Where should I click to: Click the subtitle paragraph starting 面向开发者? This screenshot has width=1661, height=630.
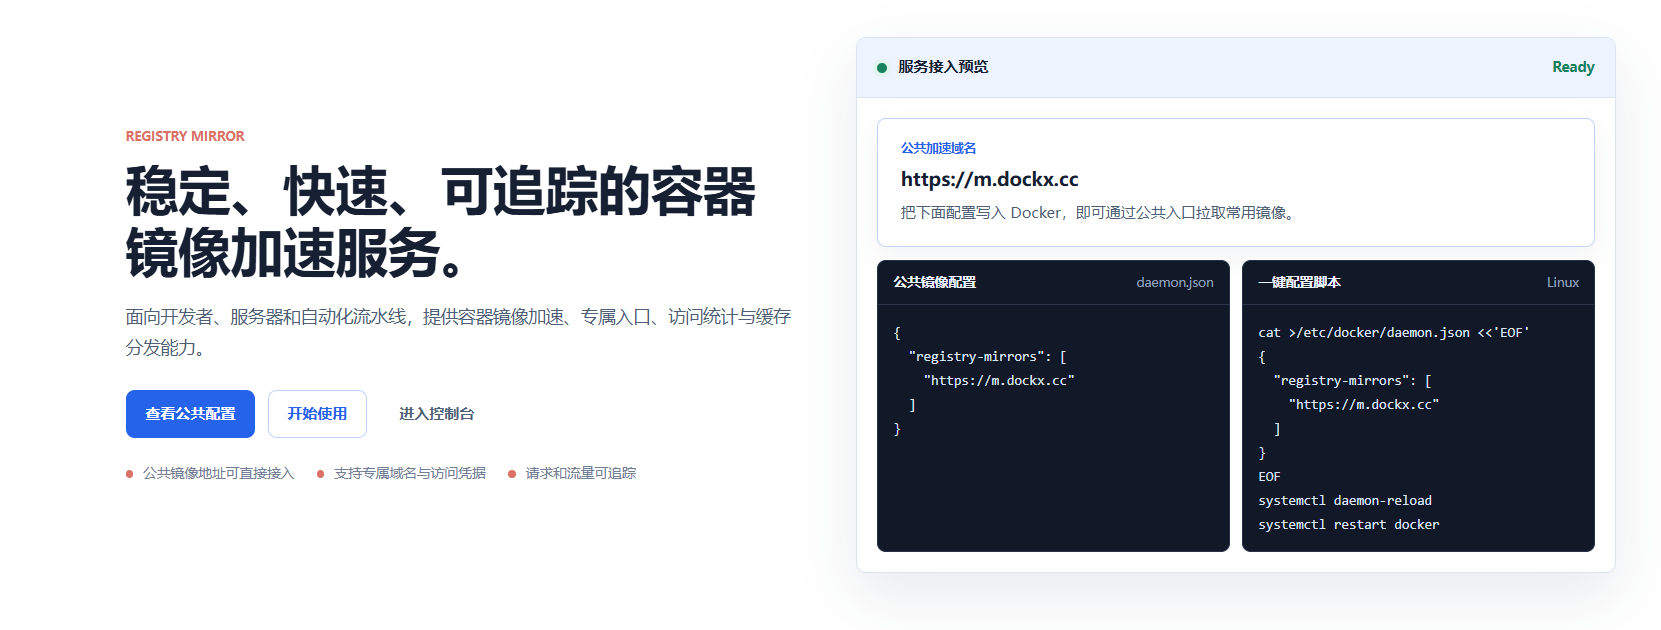tap(458, 332)
